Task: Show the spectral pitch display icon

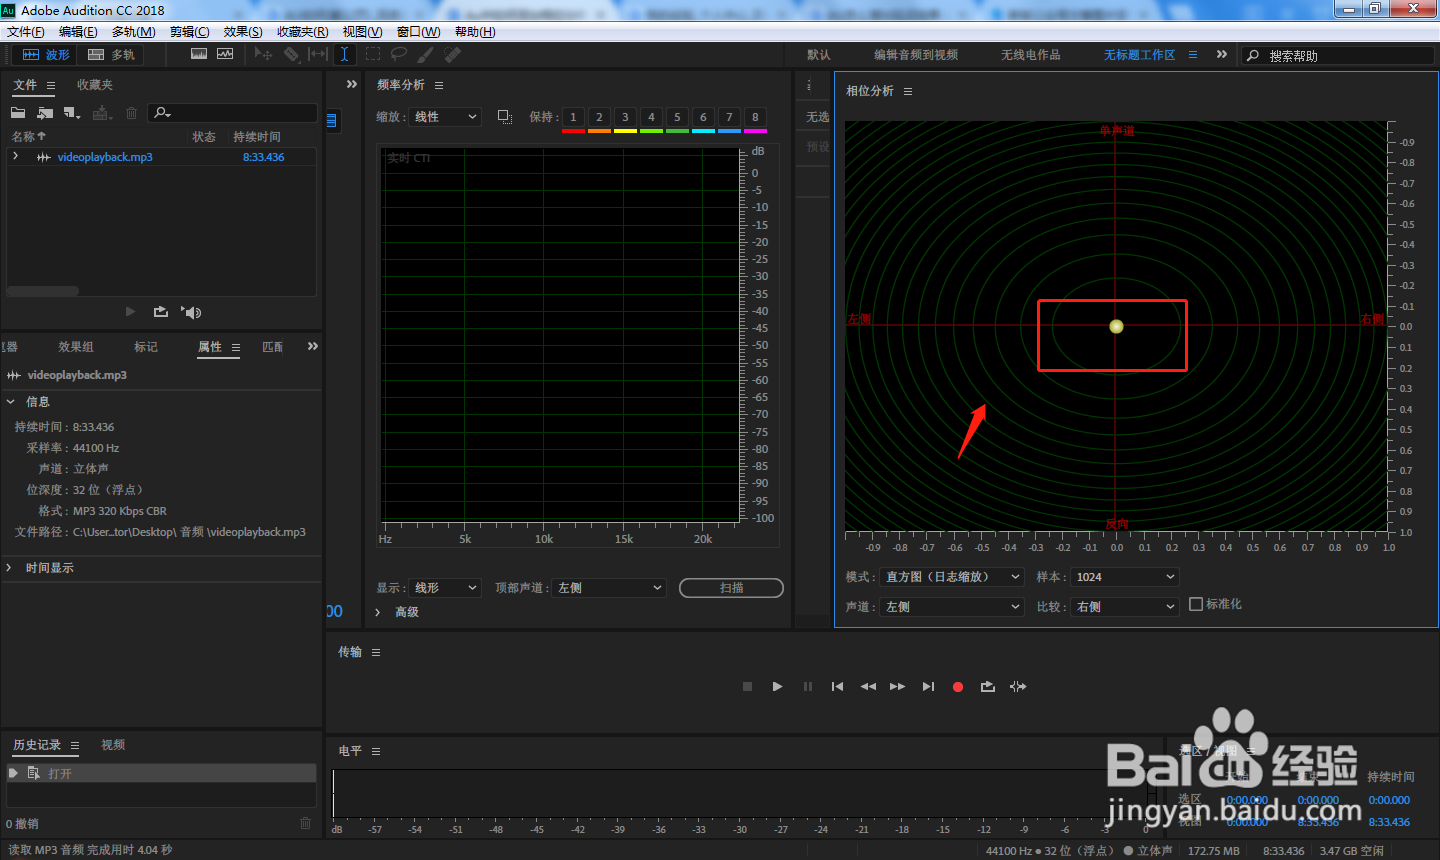Action: (x=225, y=54)
